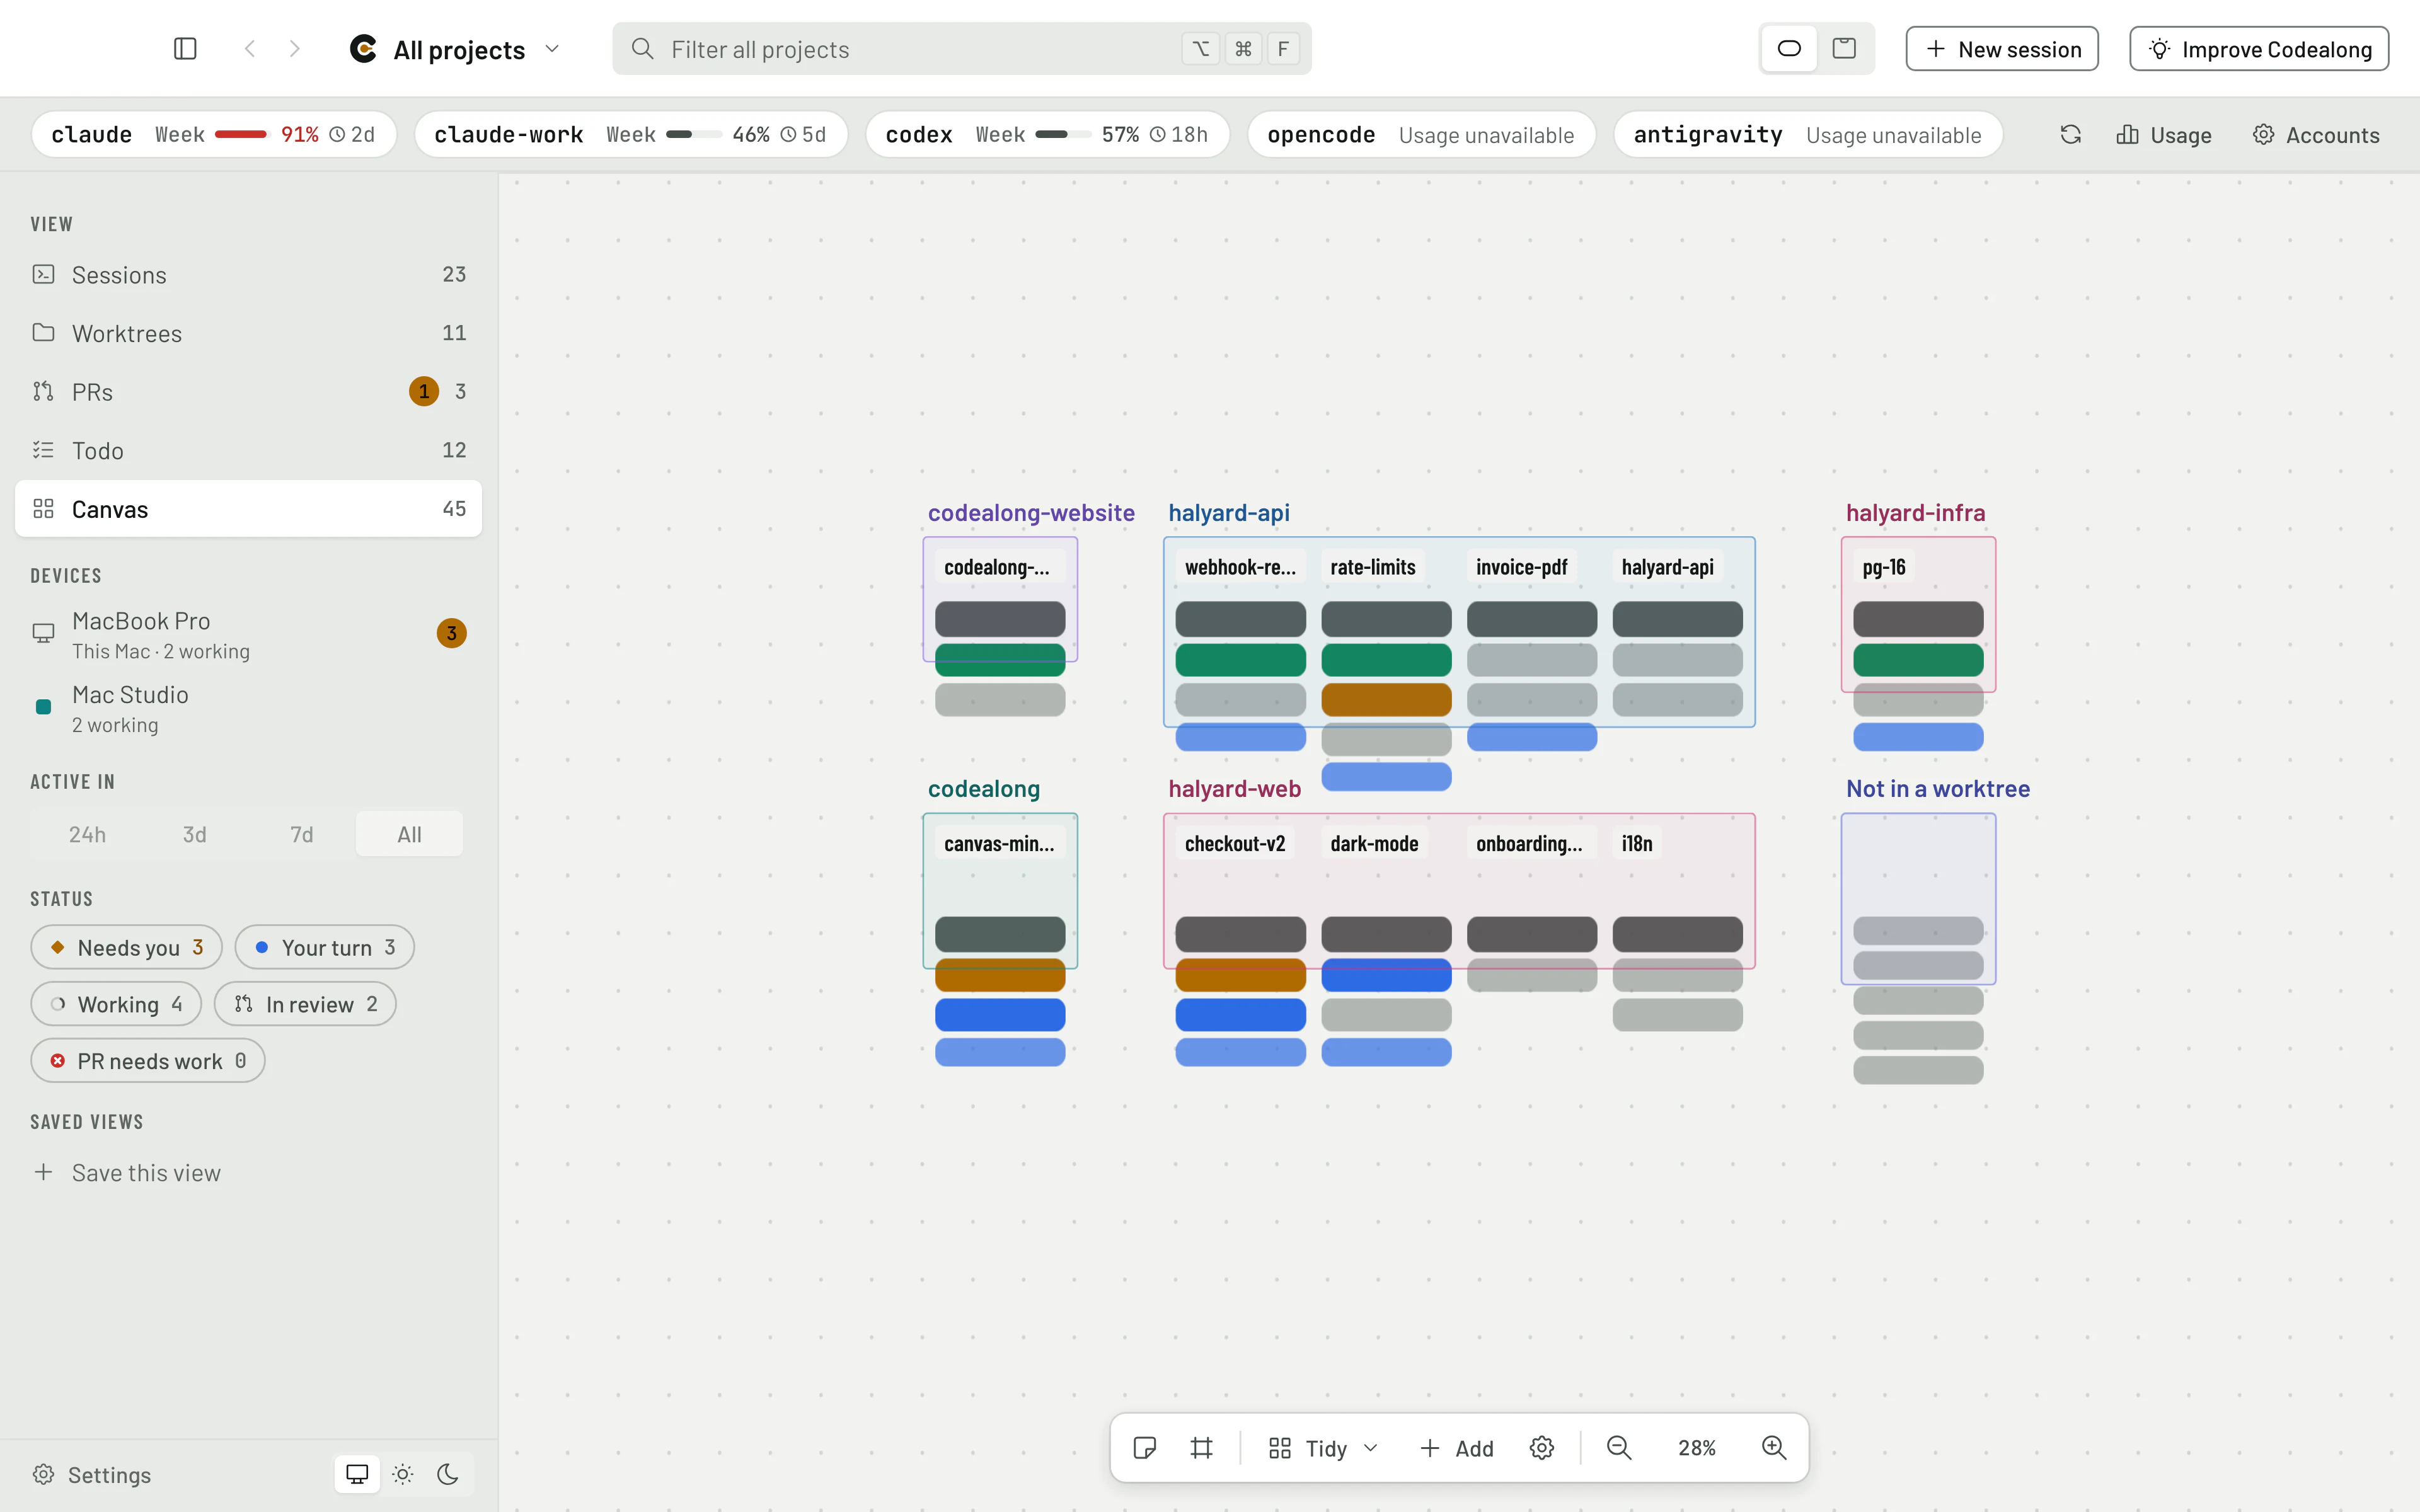The width and height of the screenshot is (2420, 1512).
Task: Toggle the In review status filter
Action: 305,1004
